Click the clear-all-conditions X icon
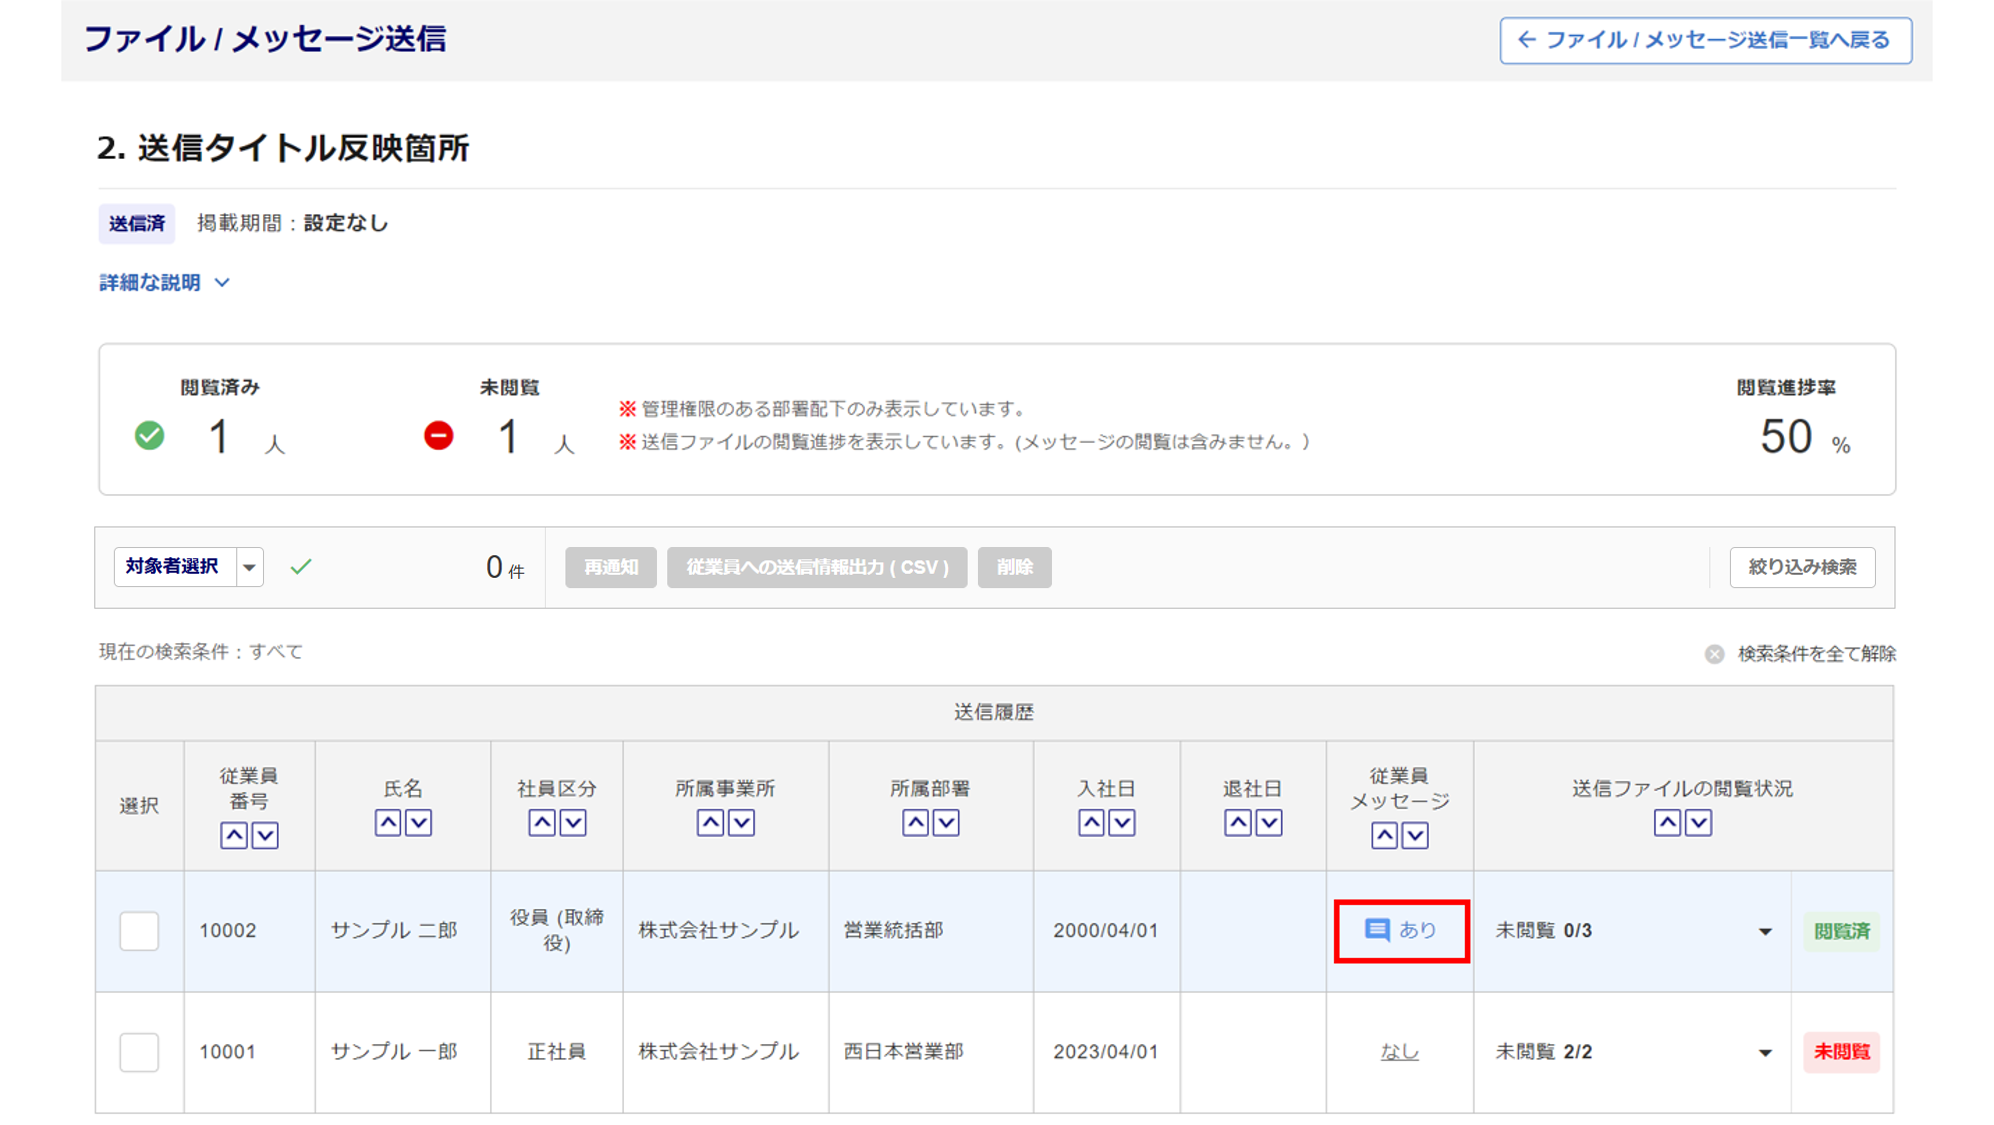This screenshot has width=1994, height=1125. pos(1714,654)
